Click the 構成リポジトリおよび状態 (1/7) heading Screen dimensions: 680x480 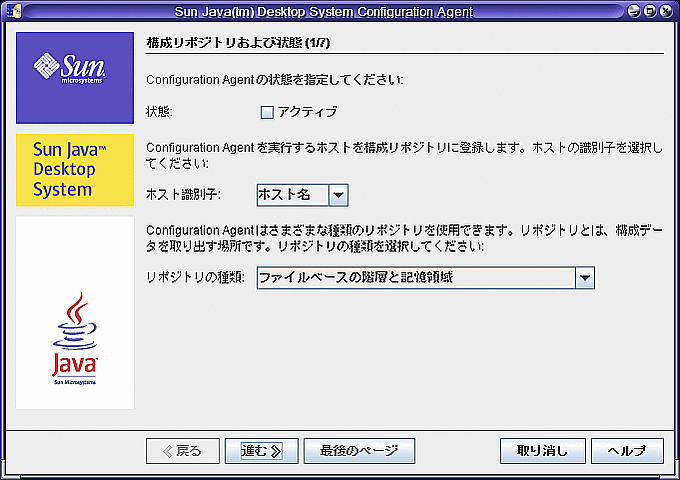pyautogui.click(x=238, y=43)
